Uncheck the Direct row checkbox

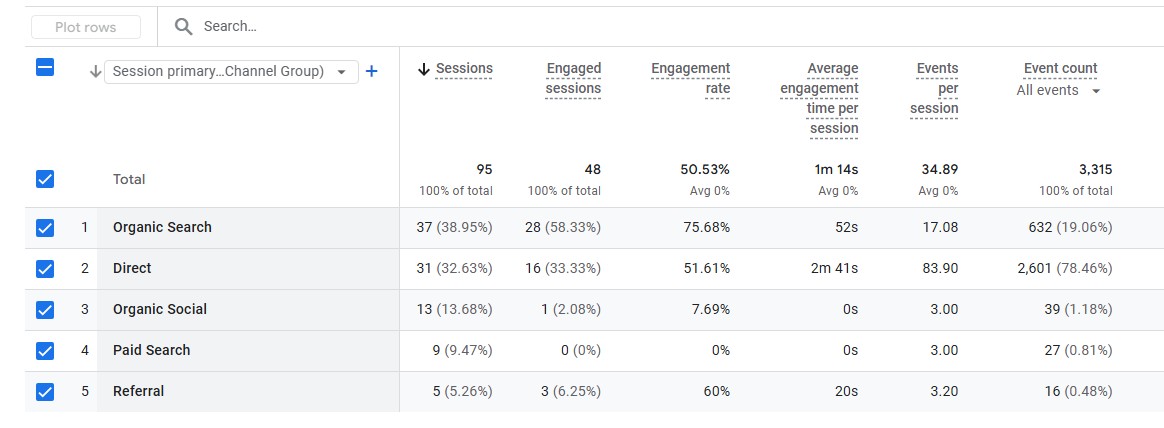tap(45, 269)
